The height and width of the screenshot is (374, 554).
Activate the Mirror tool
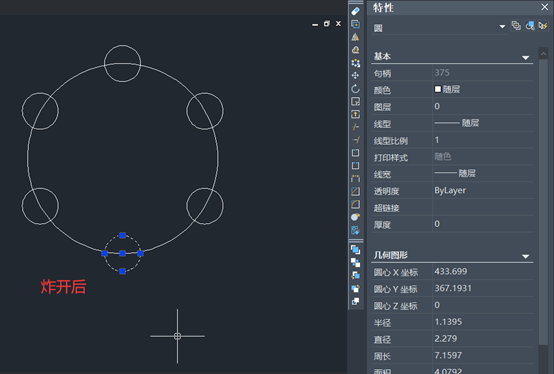pyautogui.click(x=355, y=37)
